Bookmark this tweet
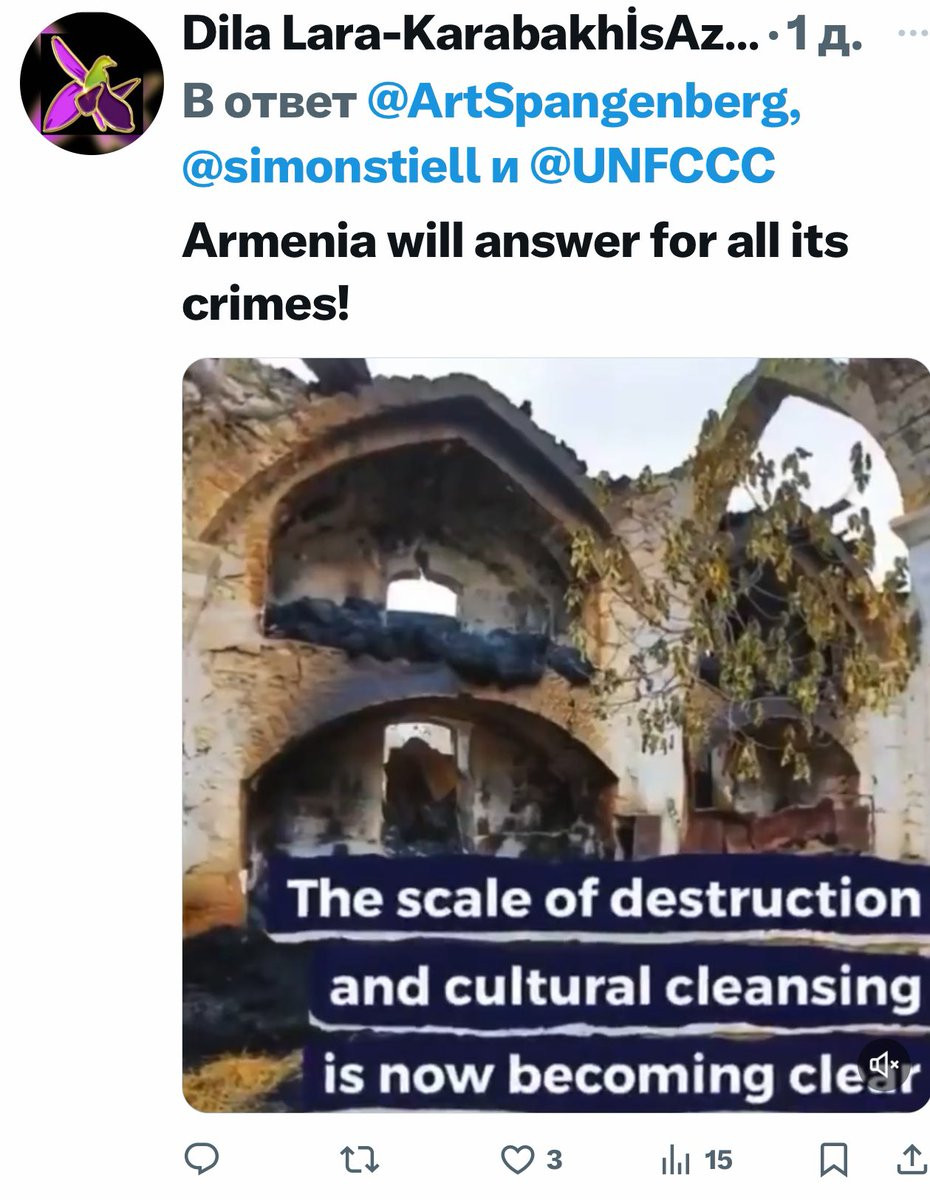Image resolution: width=930 pixels, height=1200 pixels. tap(833, 1160)
